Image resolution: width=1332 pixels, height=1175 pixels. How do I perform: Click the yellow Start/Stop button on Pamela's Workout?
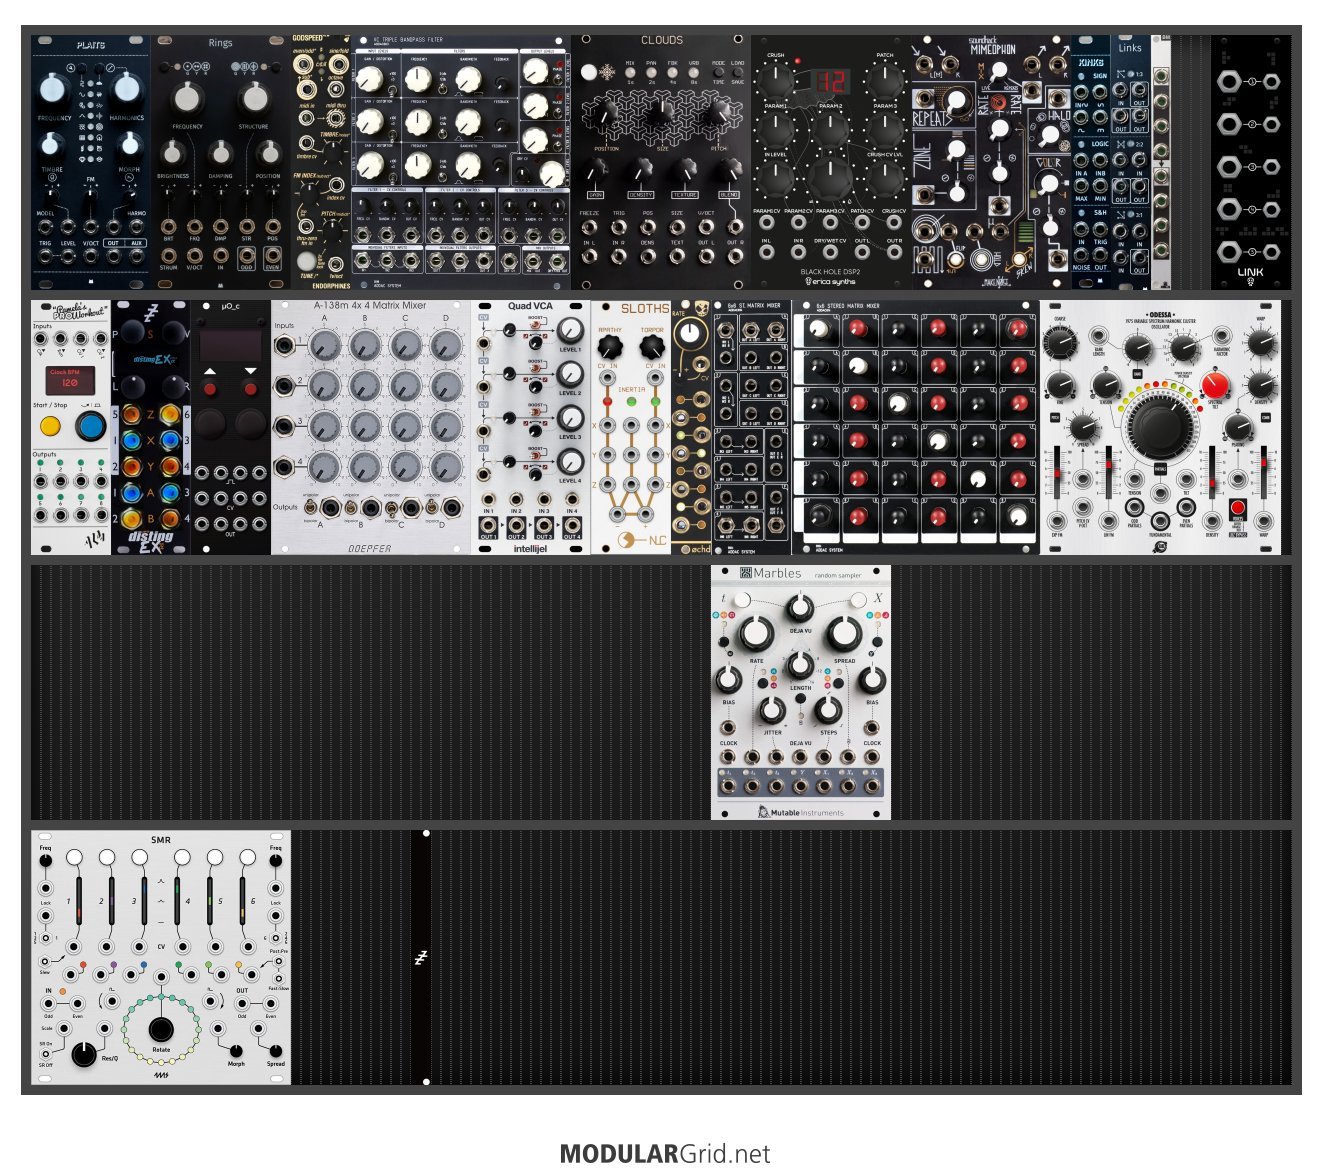pyautogui.click(x=49, y=427)
